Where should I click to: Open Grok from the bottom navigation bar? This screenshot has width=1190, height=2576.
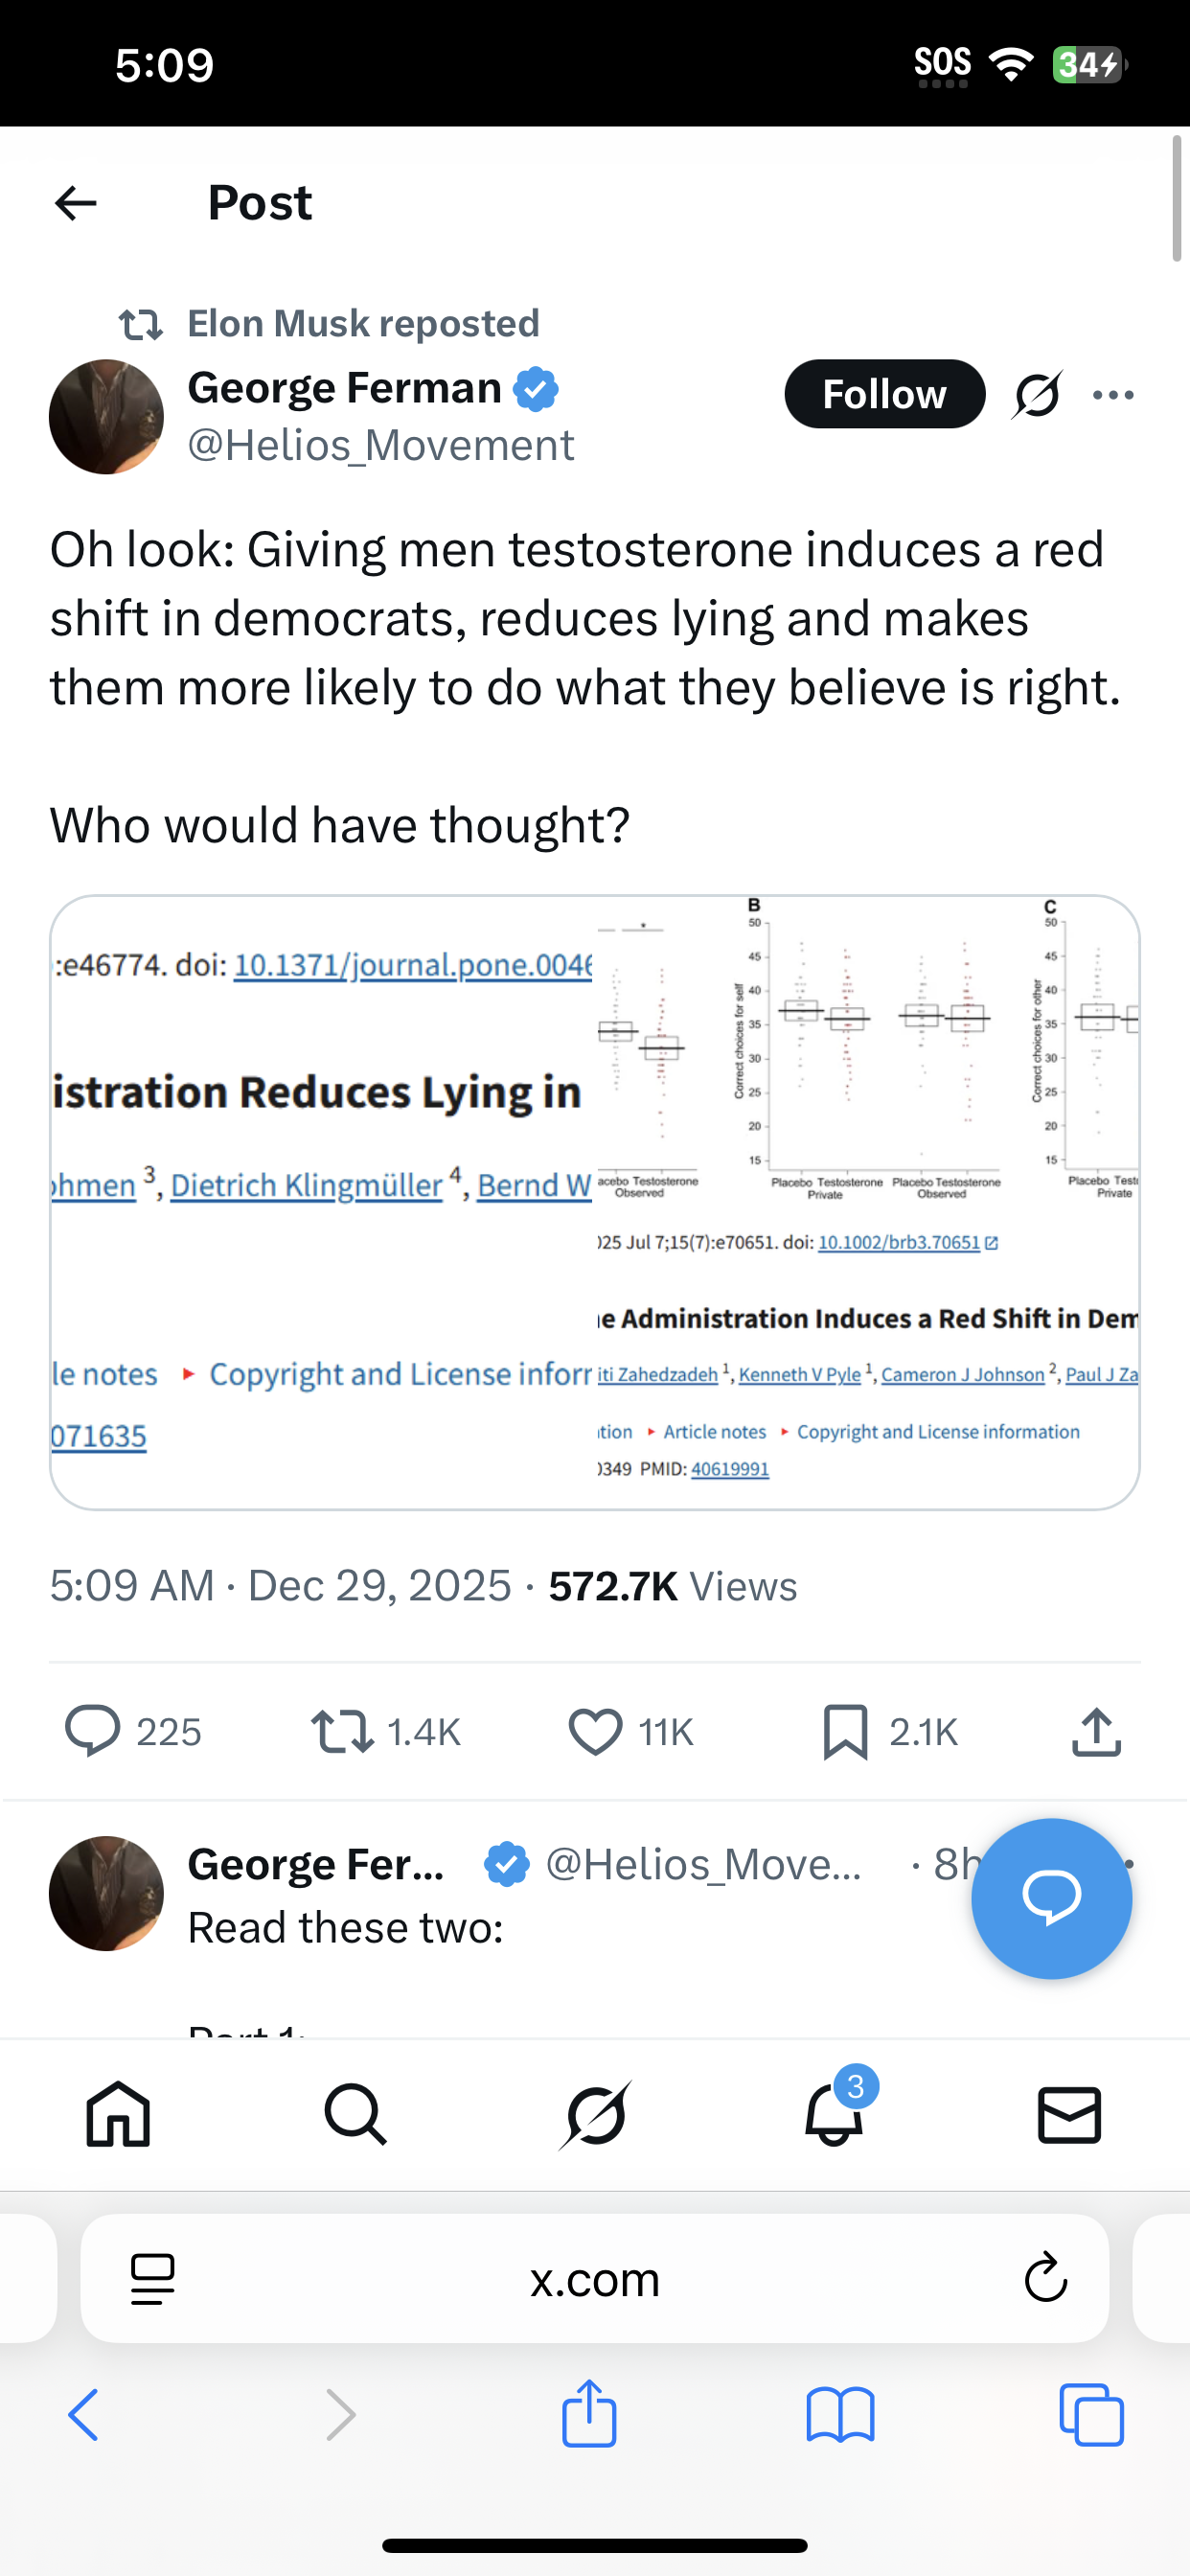click(595, 2114)
